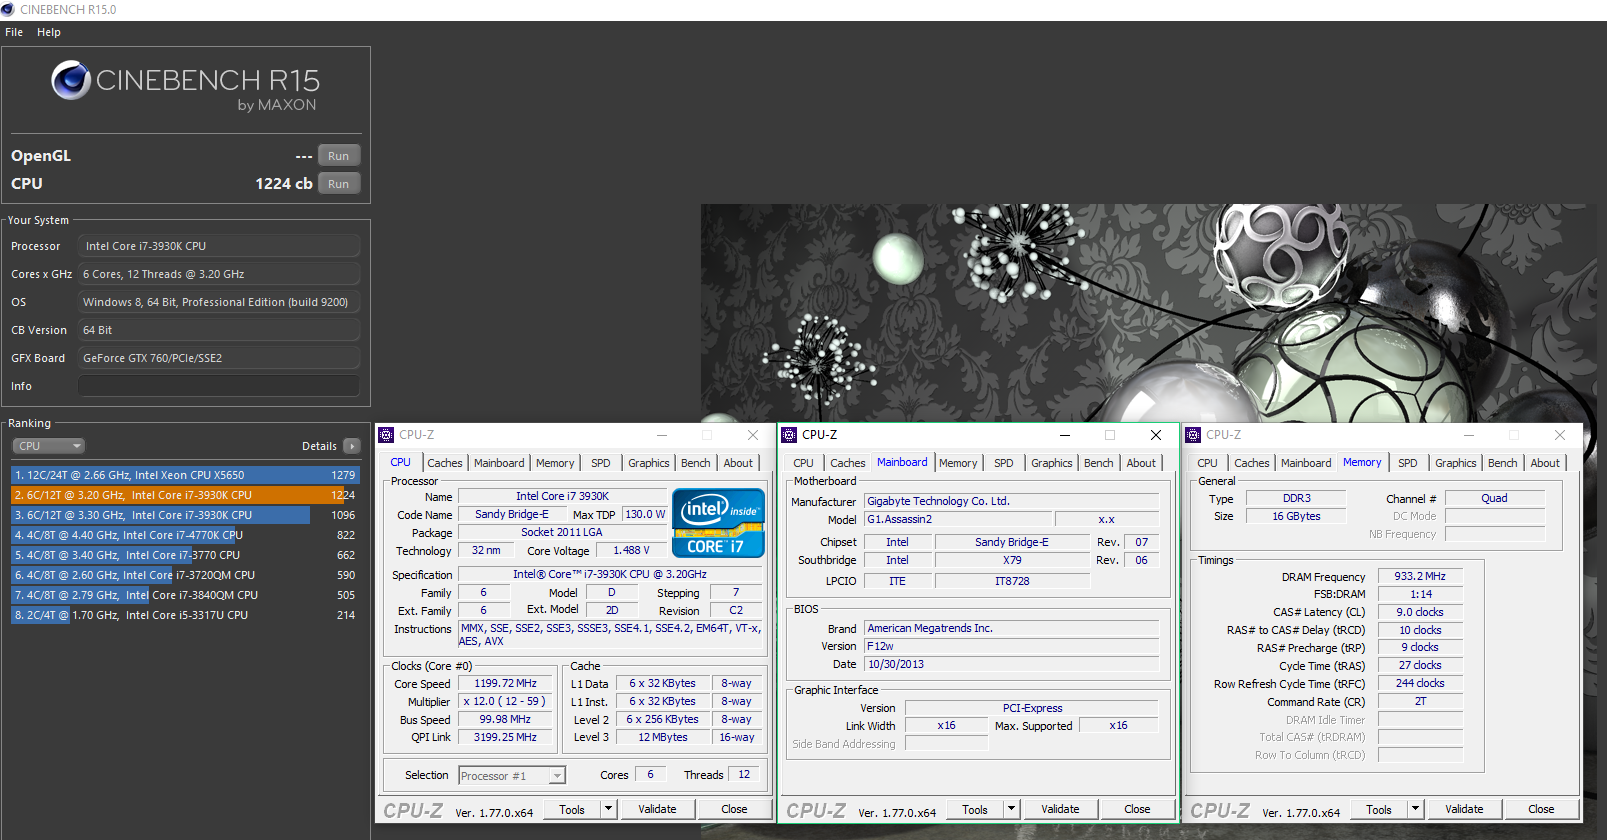Run the CPU benchmark
Image resolution: width=1607 pixels, height=840 pixels.
pyautogui.click(x=338, y=184)
